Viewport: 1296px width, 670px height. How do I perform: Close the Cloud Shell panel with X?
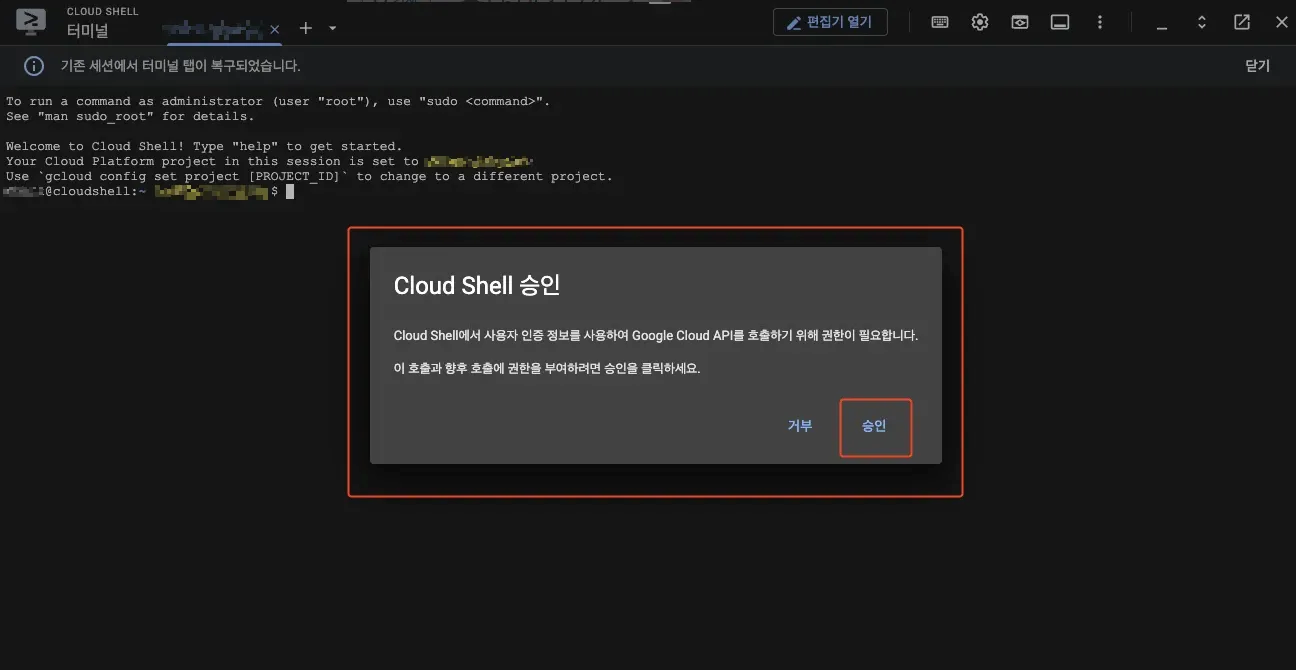pos(1282,22)
